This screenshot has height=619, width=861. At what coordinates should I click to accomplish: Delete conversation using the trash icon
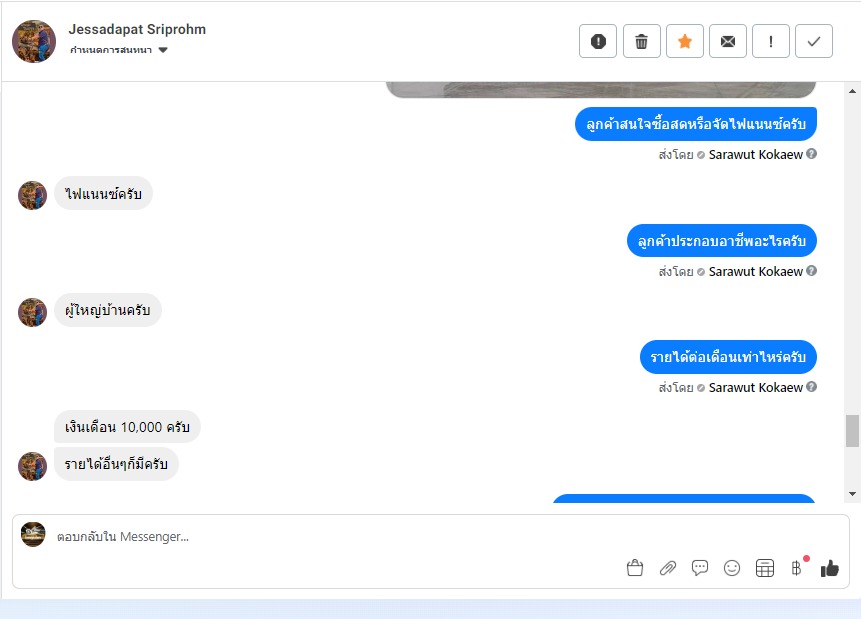click(641, 41)
